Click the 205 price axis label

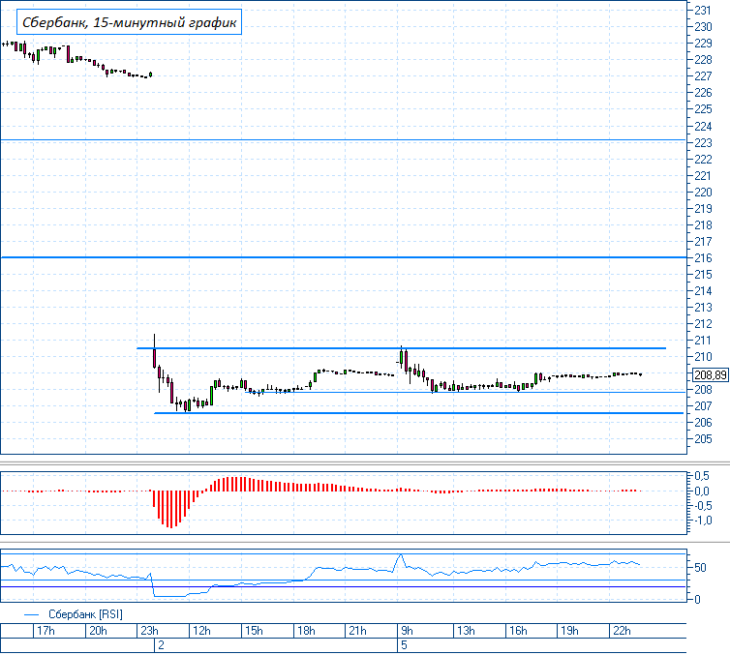tap(703, 439)
